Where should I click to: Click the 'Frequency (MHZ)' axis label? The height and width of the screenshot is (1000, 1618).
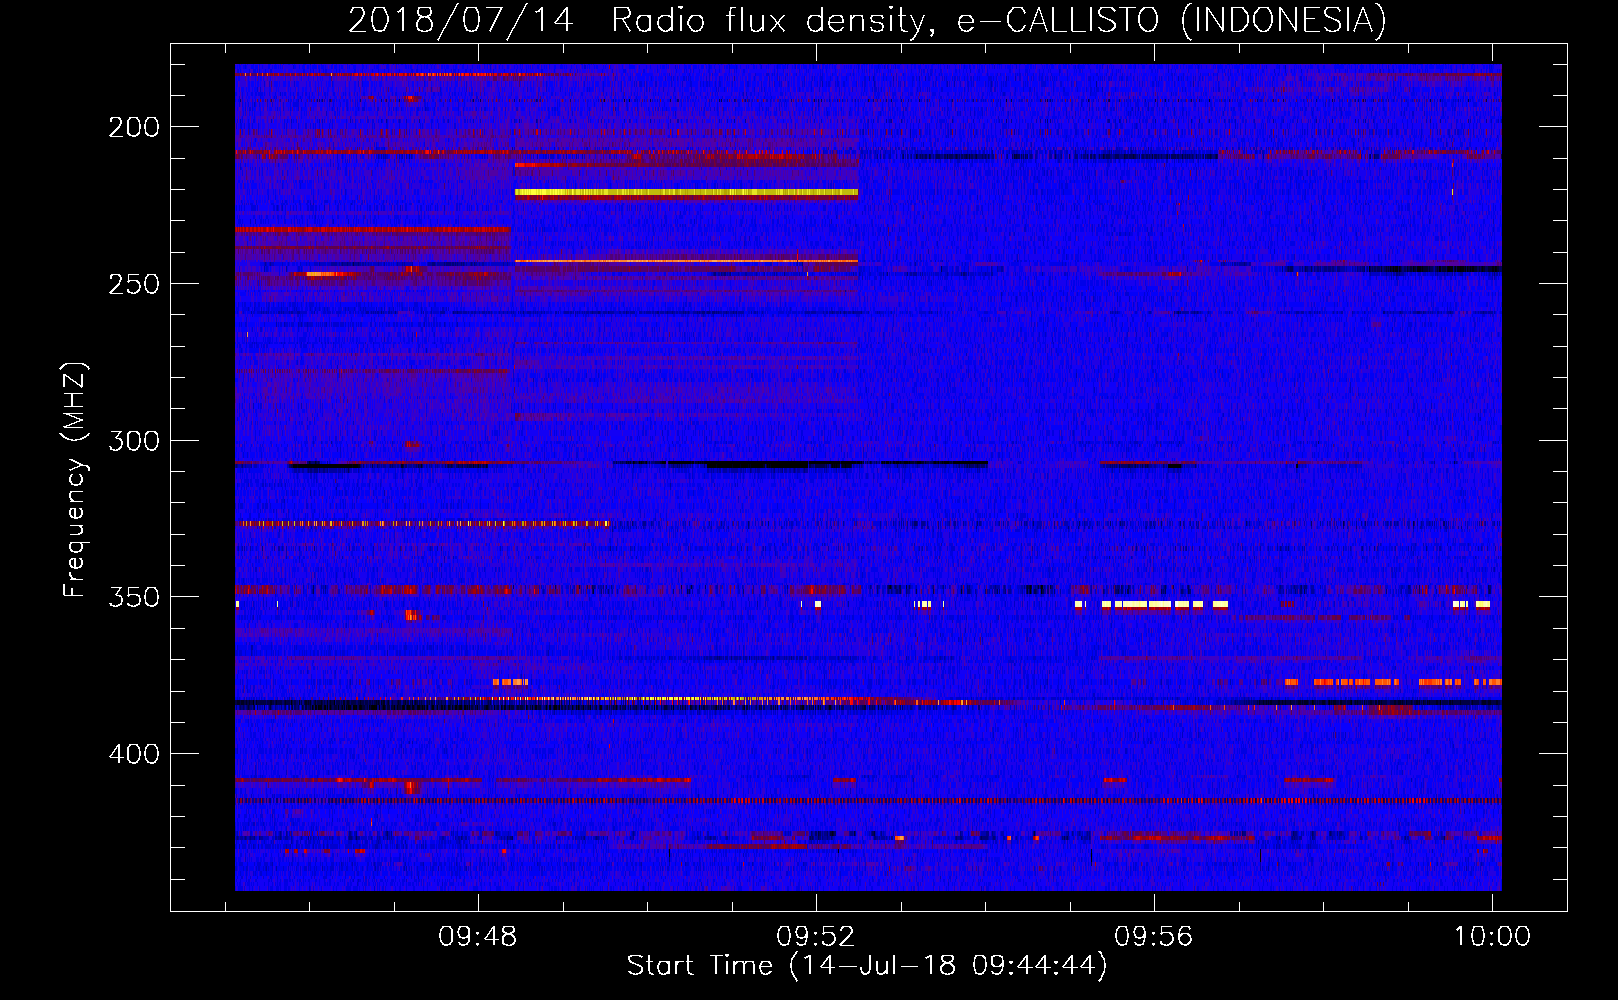point(75,479)
